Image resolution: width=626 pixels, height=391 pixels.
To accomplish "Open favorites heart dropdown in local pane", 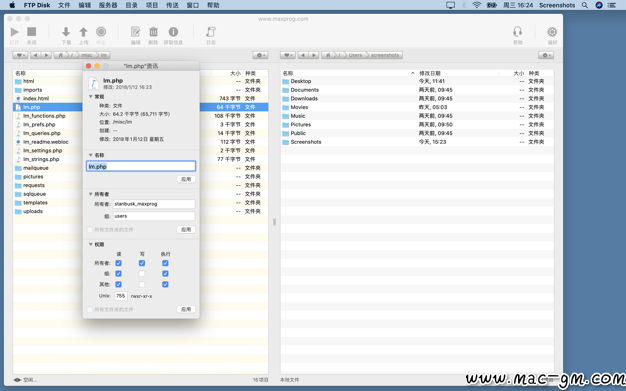I will (x=287, y=55).
